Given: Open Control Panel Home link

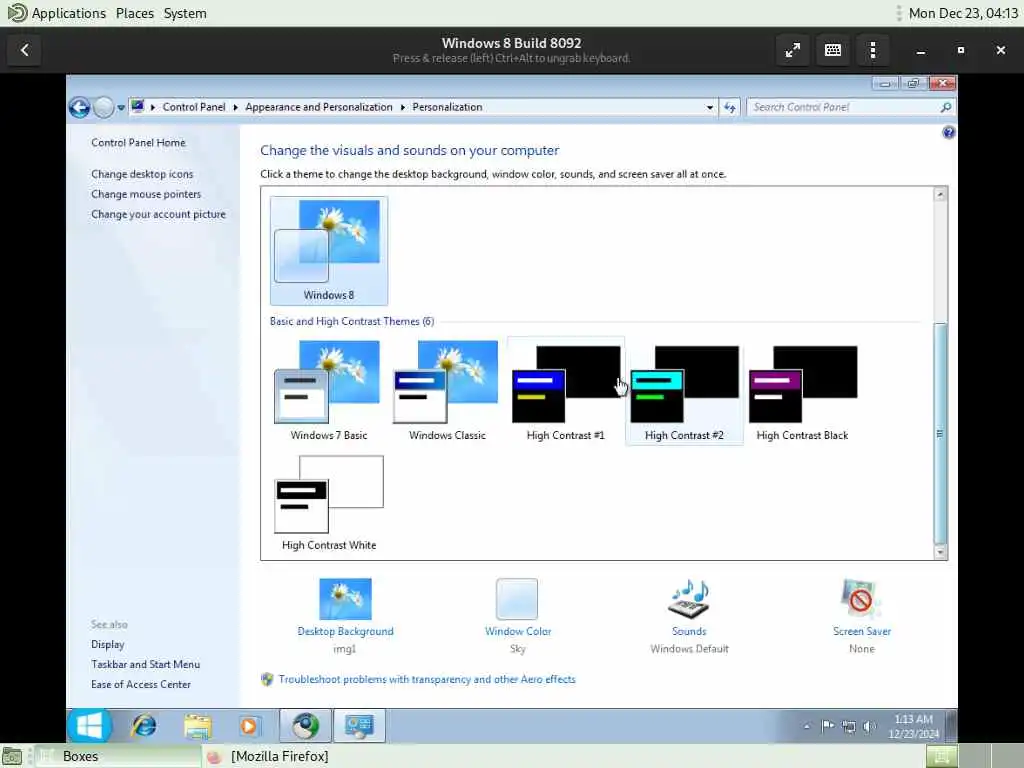Looking at the screenshot, I should pos(138,142).
